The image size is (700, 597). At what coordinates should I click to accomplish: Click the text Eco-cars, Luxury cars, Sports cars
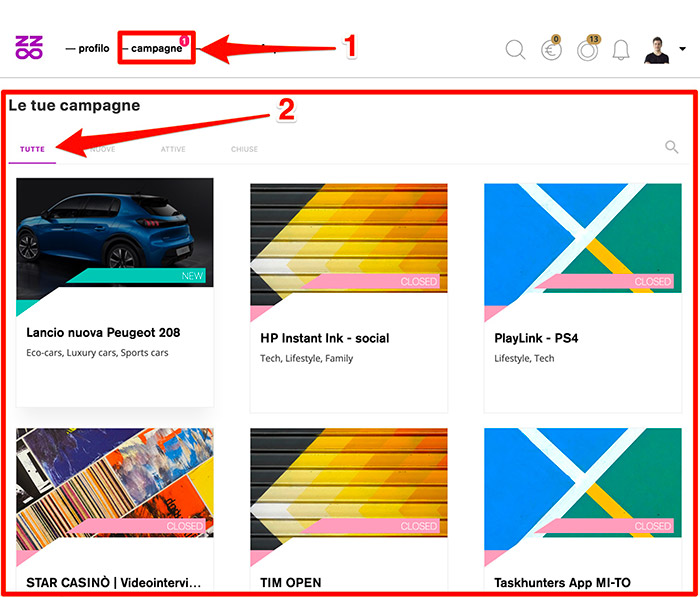[x=97, y=353]
